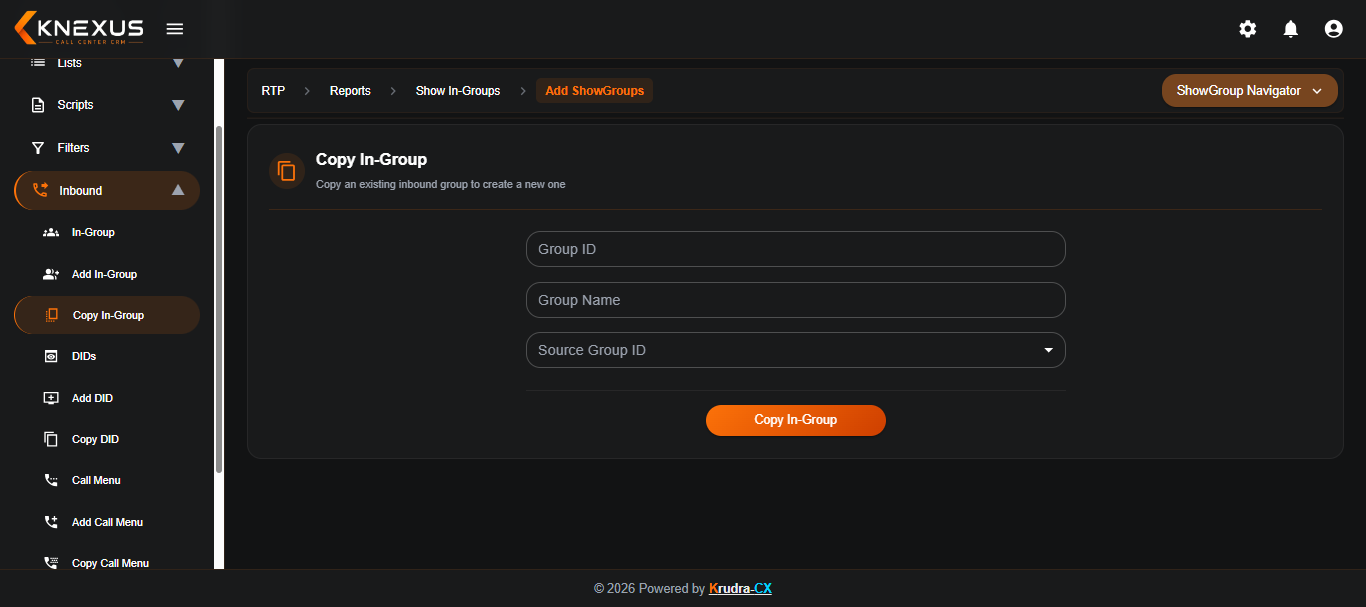Open the Source Group ID dropdown
1366x607 pixels.
(796, 350)
